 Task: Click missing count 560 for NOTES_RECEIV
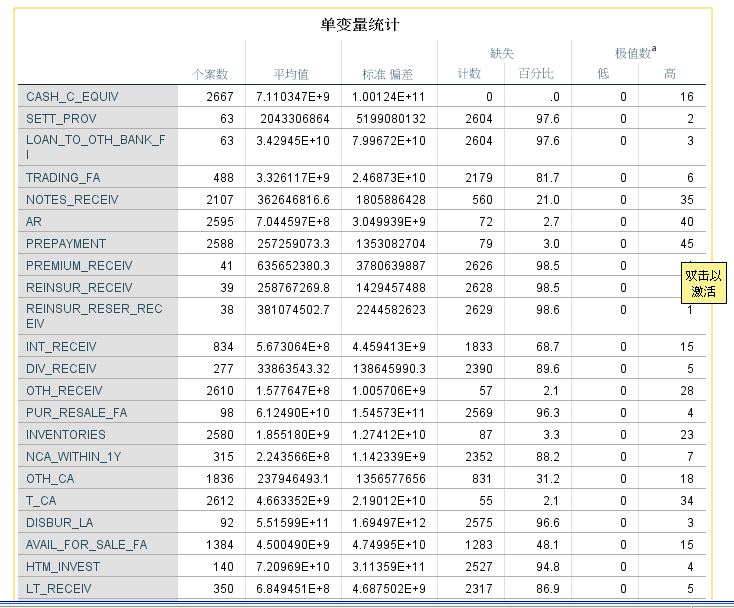[482, 199]
